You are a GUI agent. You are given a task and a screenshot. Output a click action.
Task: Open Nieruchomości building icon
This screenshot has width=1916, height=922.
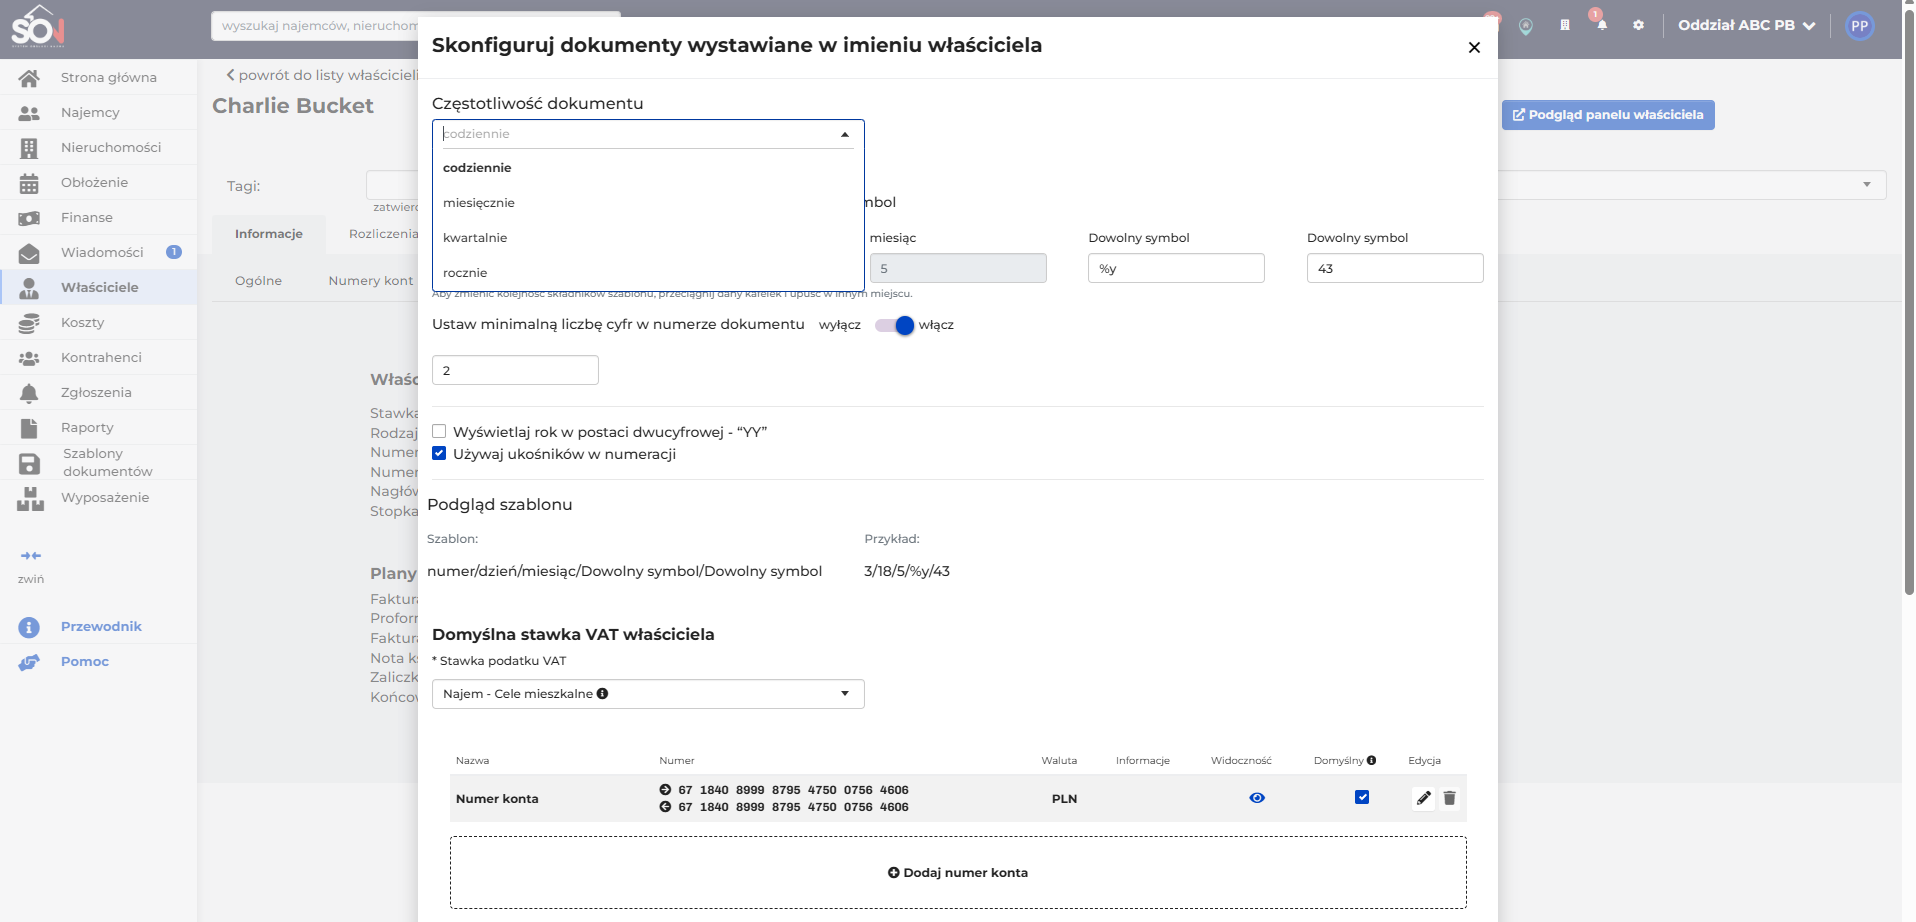click(x=29, y=148)
